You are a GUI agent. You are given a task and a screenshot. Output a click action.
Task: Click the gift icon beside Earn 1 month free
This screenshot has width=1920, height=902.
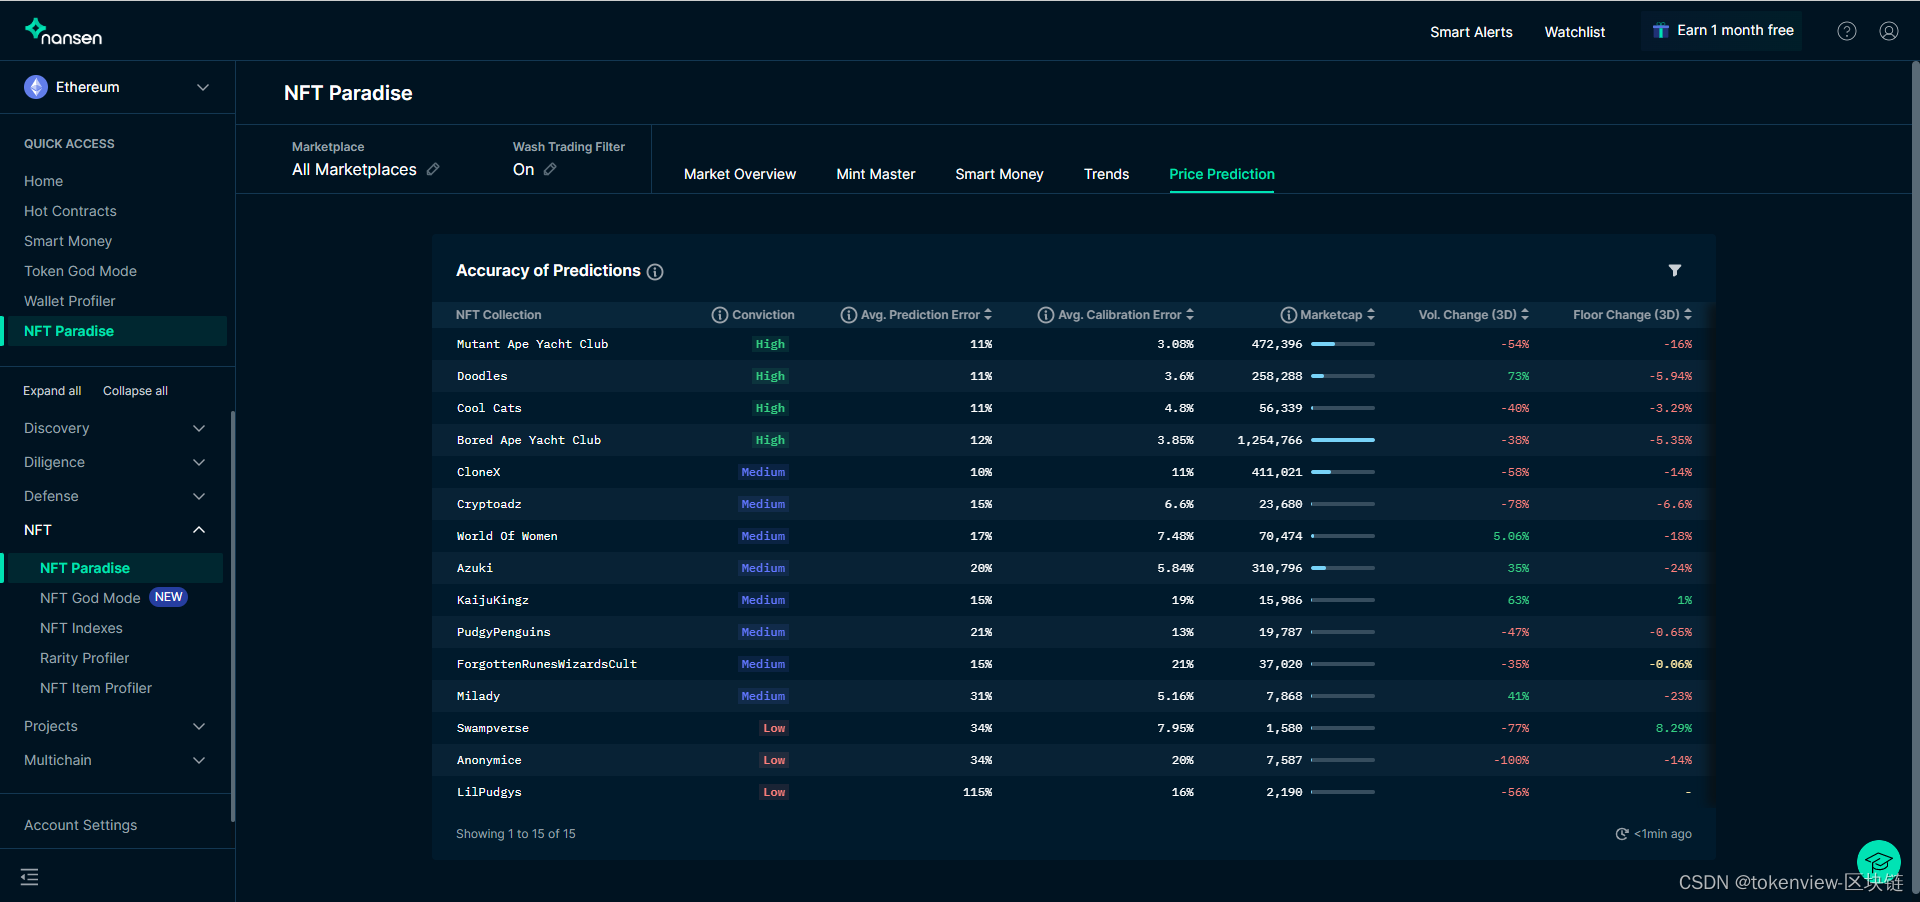pyautogui.click(x=1661, y=31)
